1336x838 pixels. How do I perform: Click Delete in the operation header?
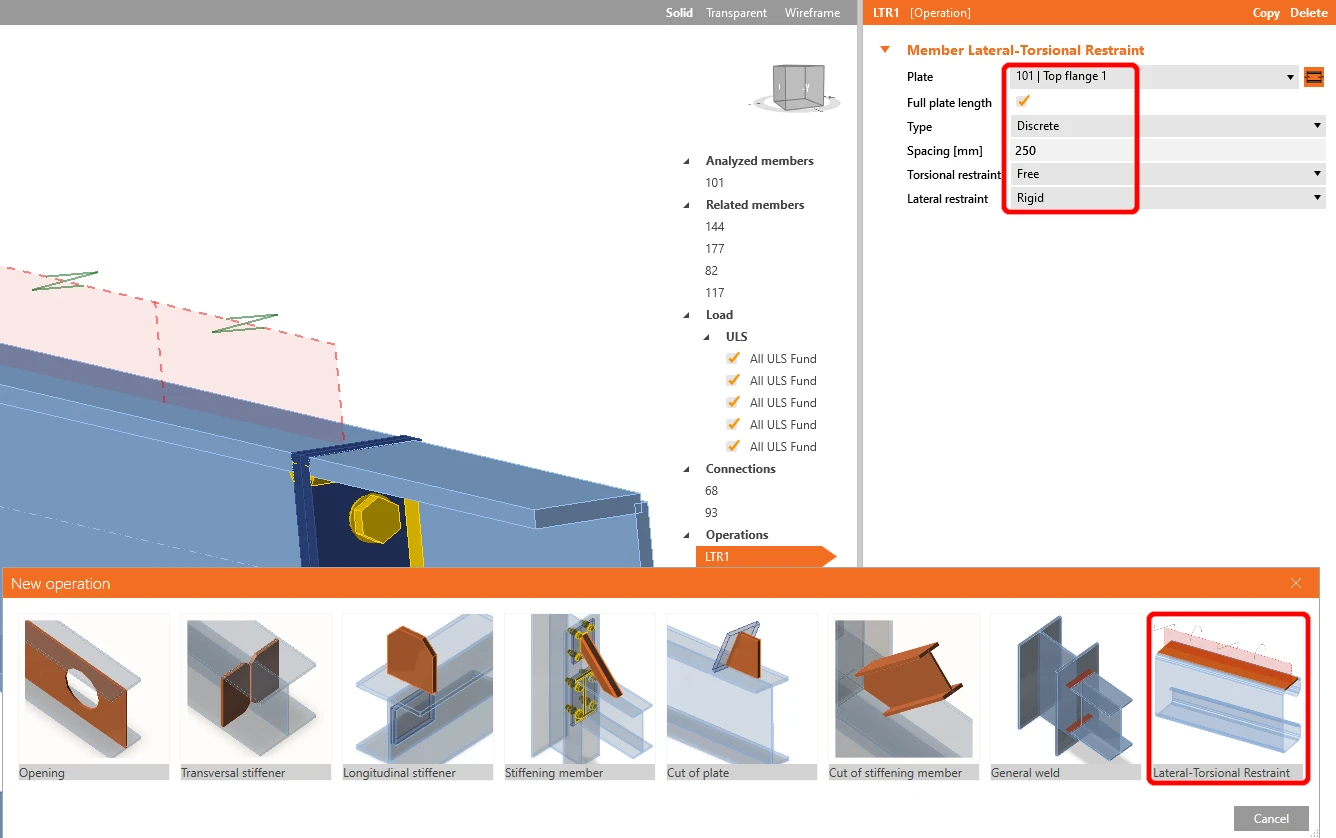[x=1308, y=13]
